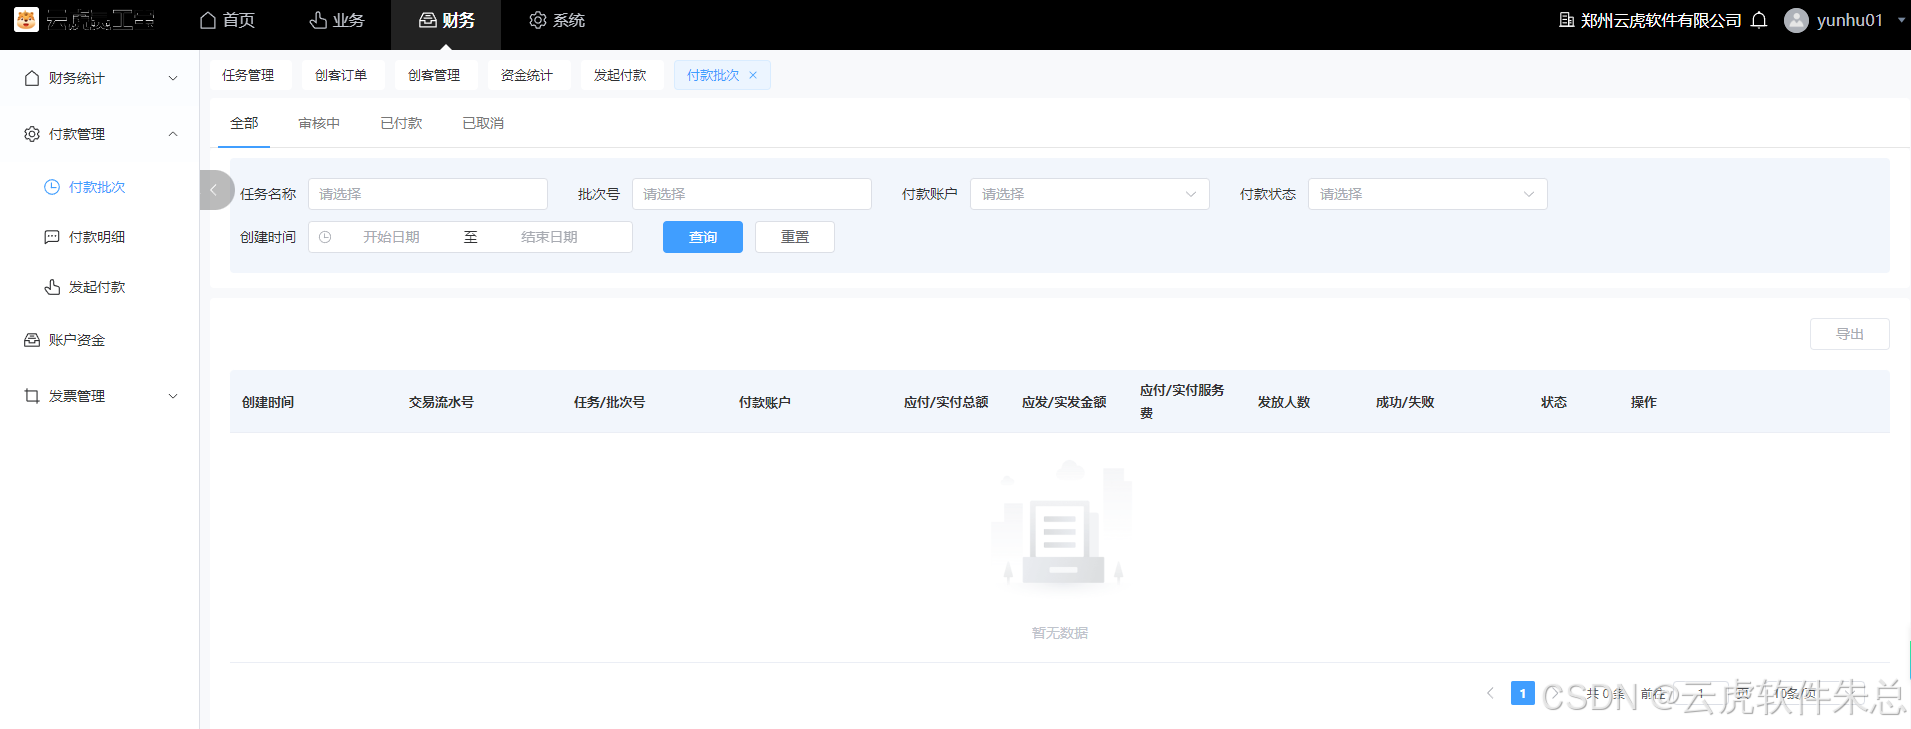Viewport: 1911px width, 729px height.
Task: Expand the 发票管理 sidebar menu
Action: click(x=100, y=396)
